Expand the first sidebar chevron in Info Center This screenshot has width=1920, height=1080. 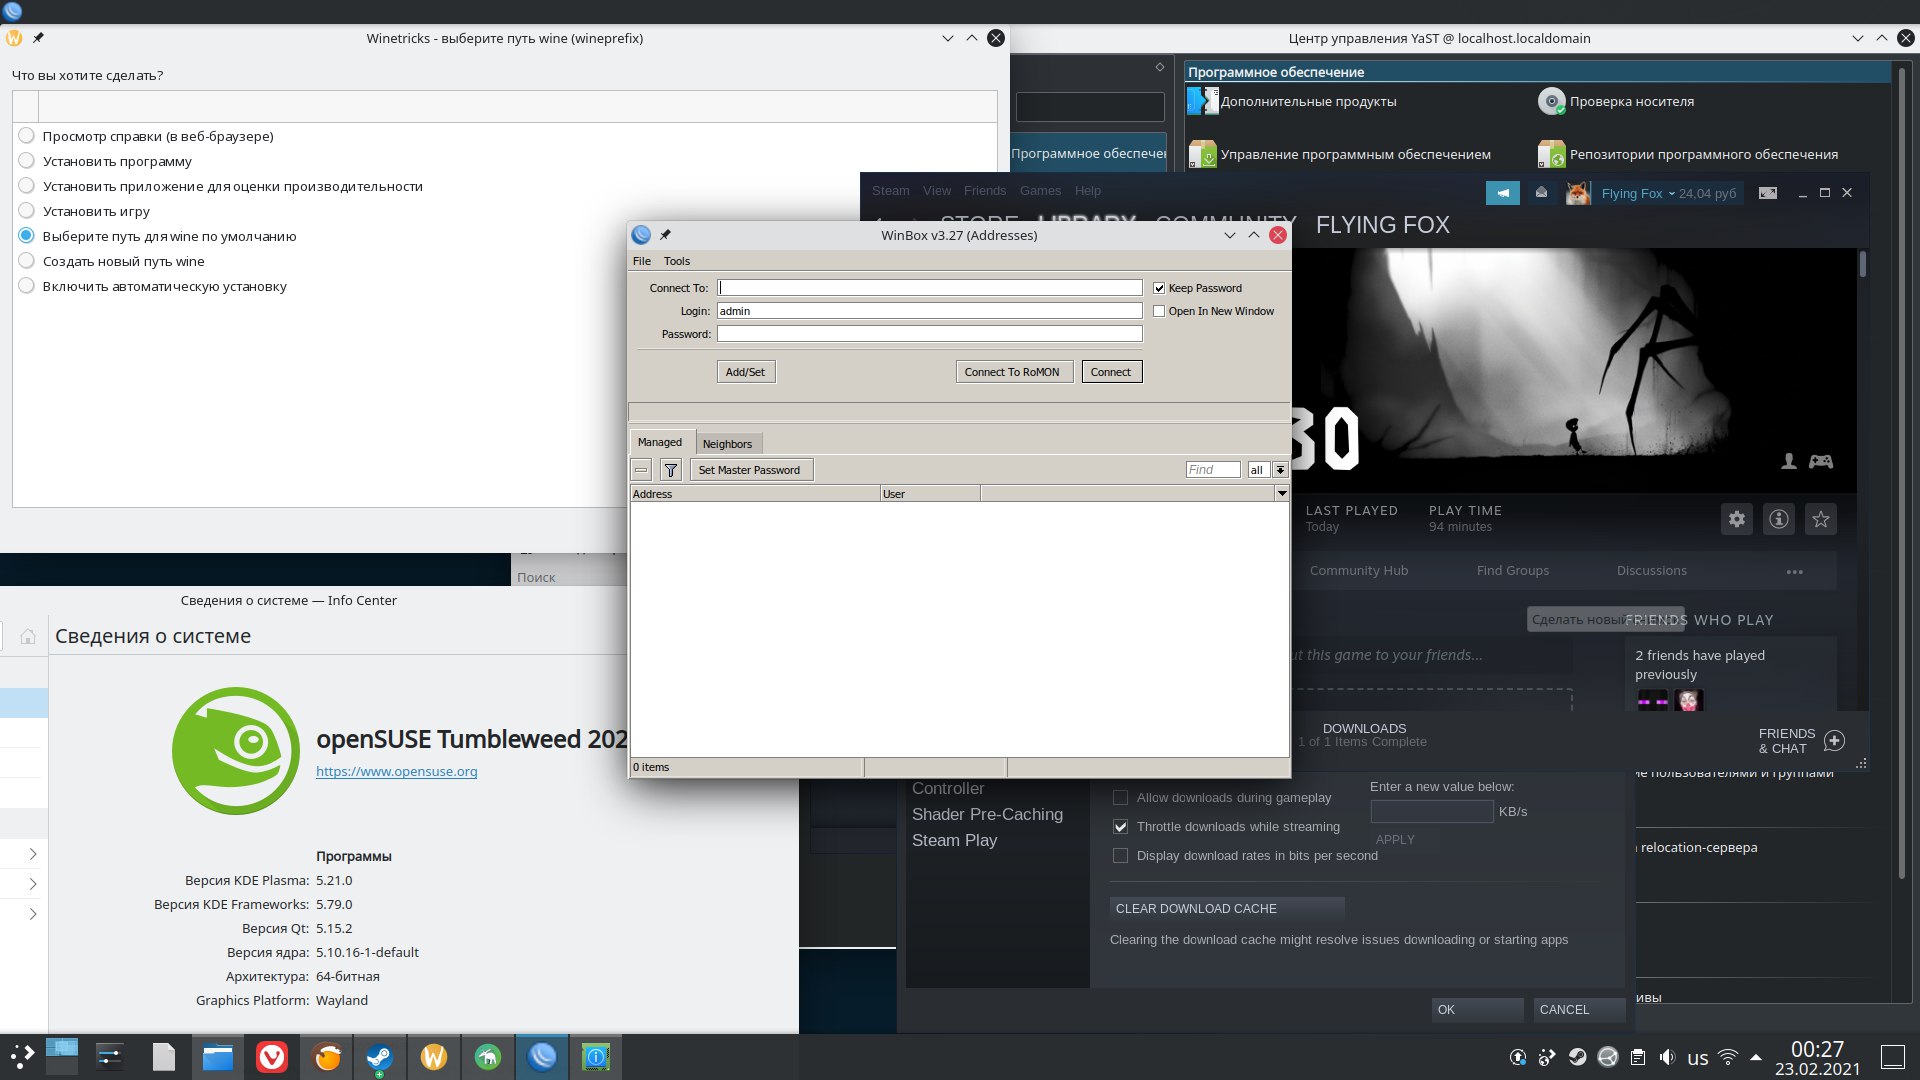coord(33,854)
